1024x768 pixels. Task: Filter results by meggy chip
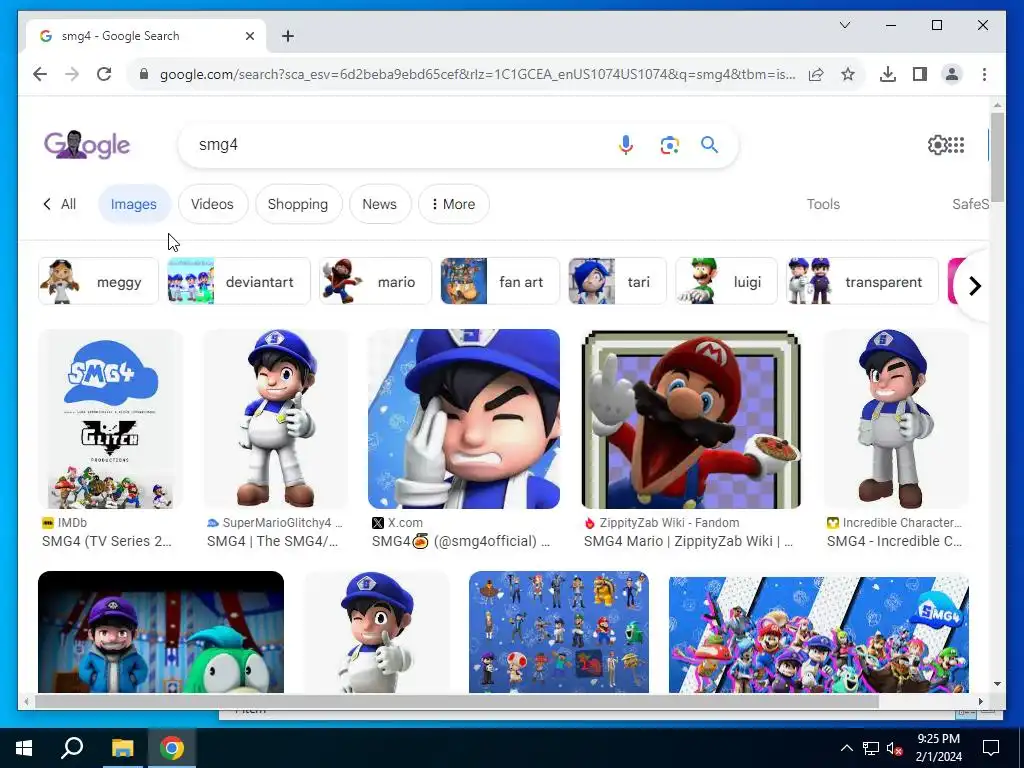(x=99, y=281)
